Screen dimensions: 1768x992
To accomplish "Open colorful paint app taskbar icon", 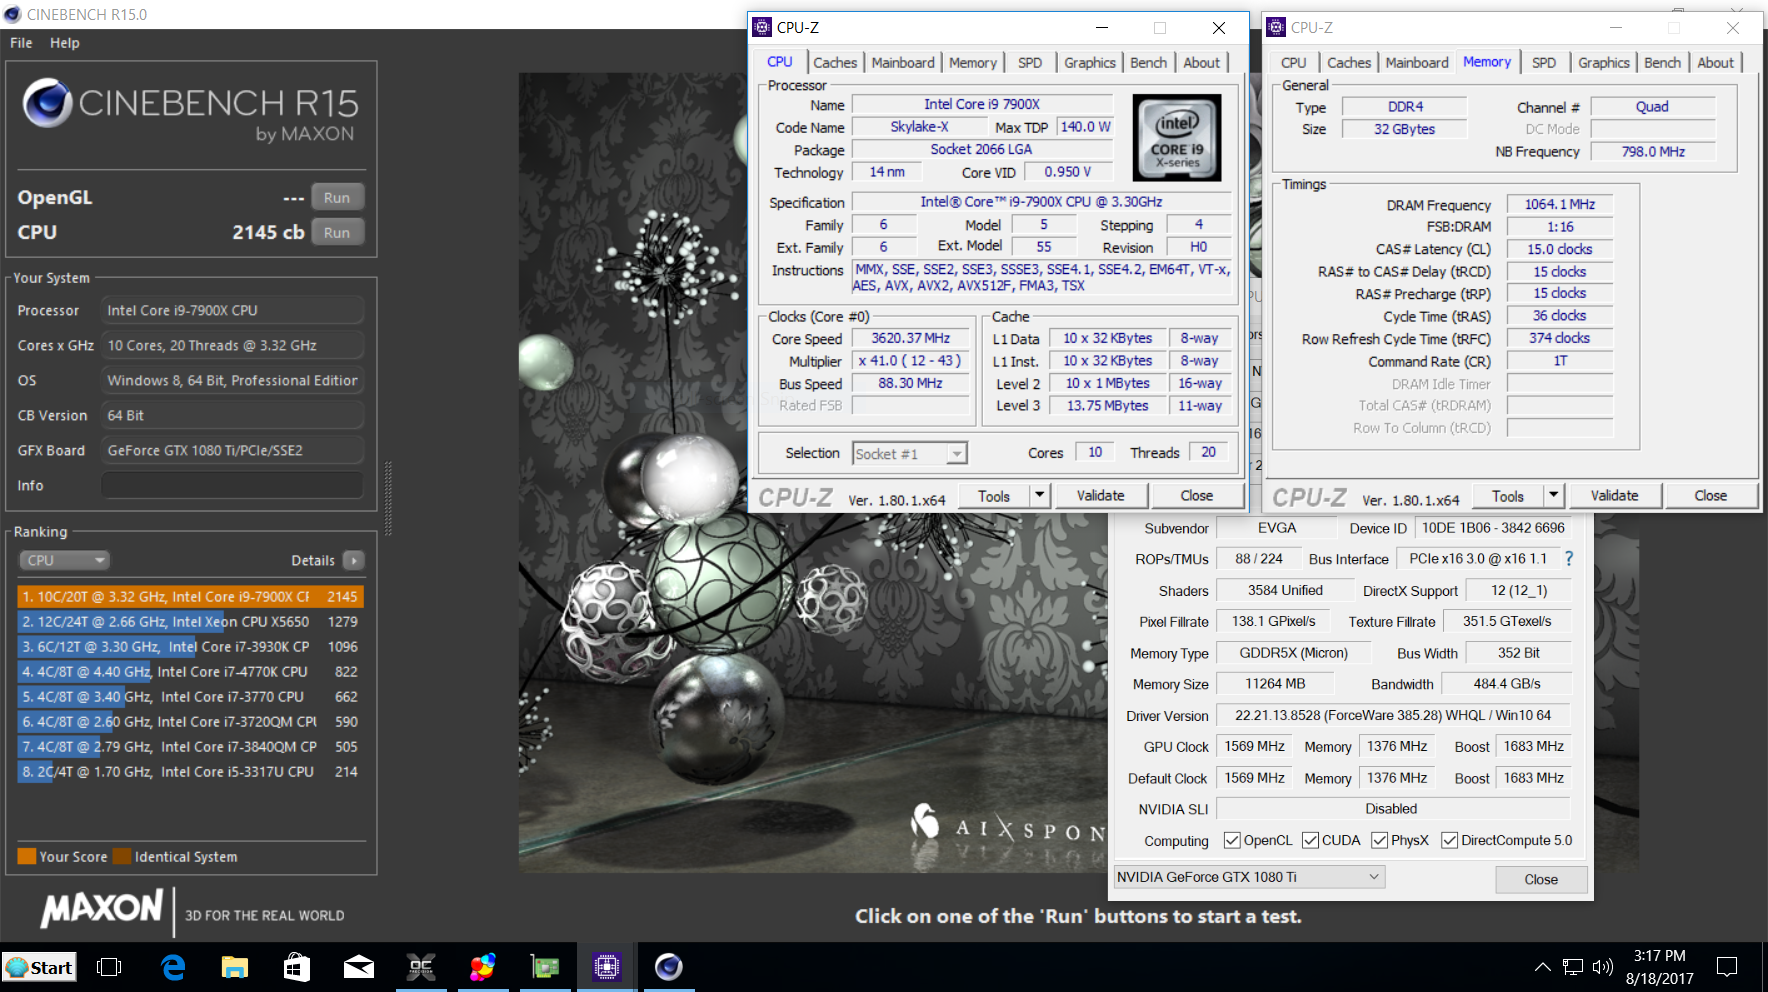I will [x=483, y=967].
